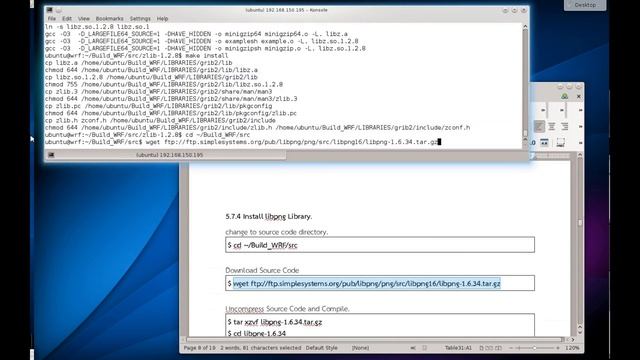Open the Settings menu in Konsole
The image size is (640, 360).
140,19
